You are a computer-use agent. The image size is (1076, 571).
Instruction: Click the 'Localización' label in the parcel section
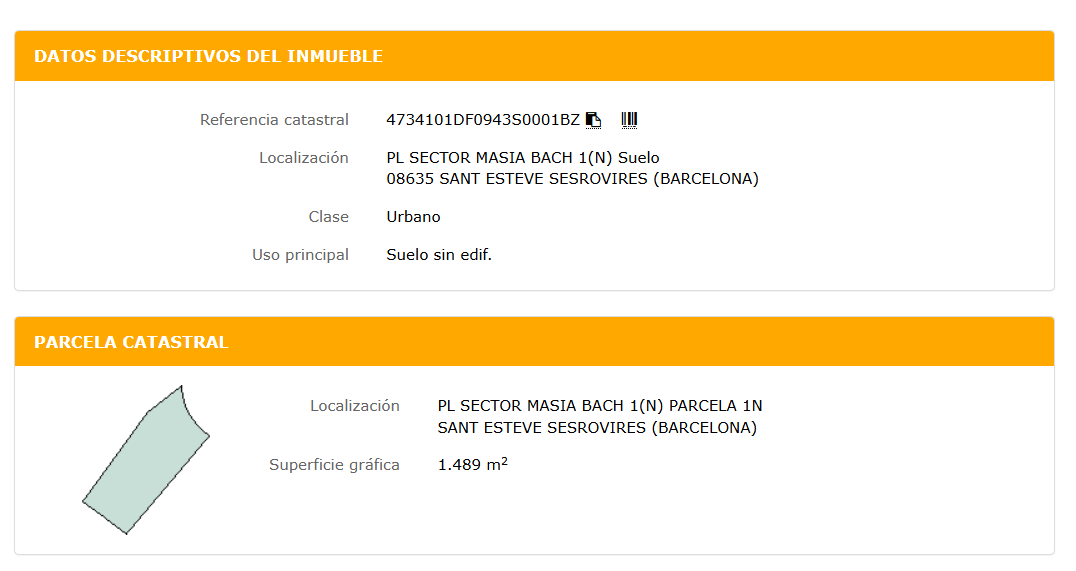[x=354, y=406]
